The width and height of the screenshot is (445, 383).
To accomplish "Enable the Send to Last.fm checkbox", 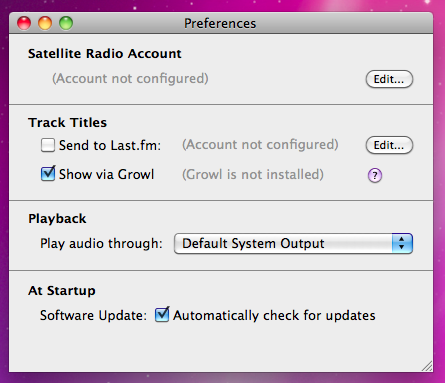I will [x=48, y=145].
